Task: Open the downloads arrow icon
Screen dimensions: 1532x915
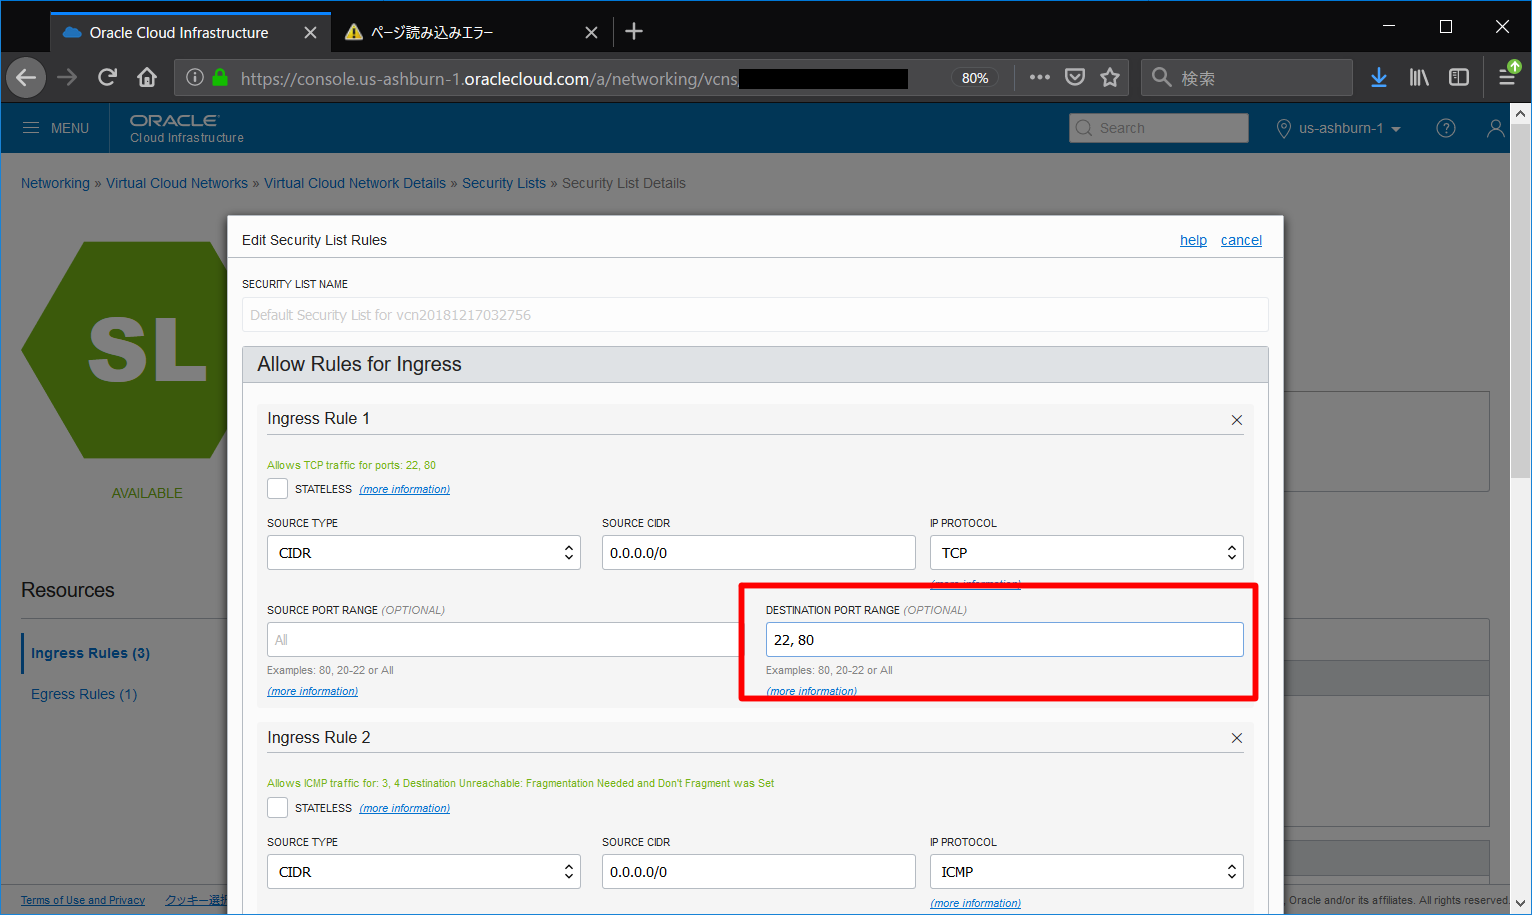Action: (x=1378, y=77)
